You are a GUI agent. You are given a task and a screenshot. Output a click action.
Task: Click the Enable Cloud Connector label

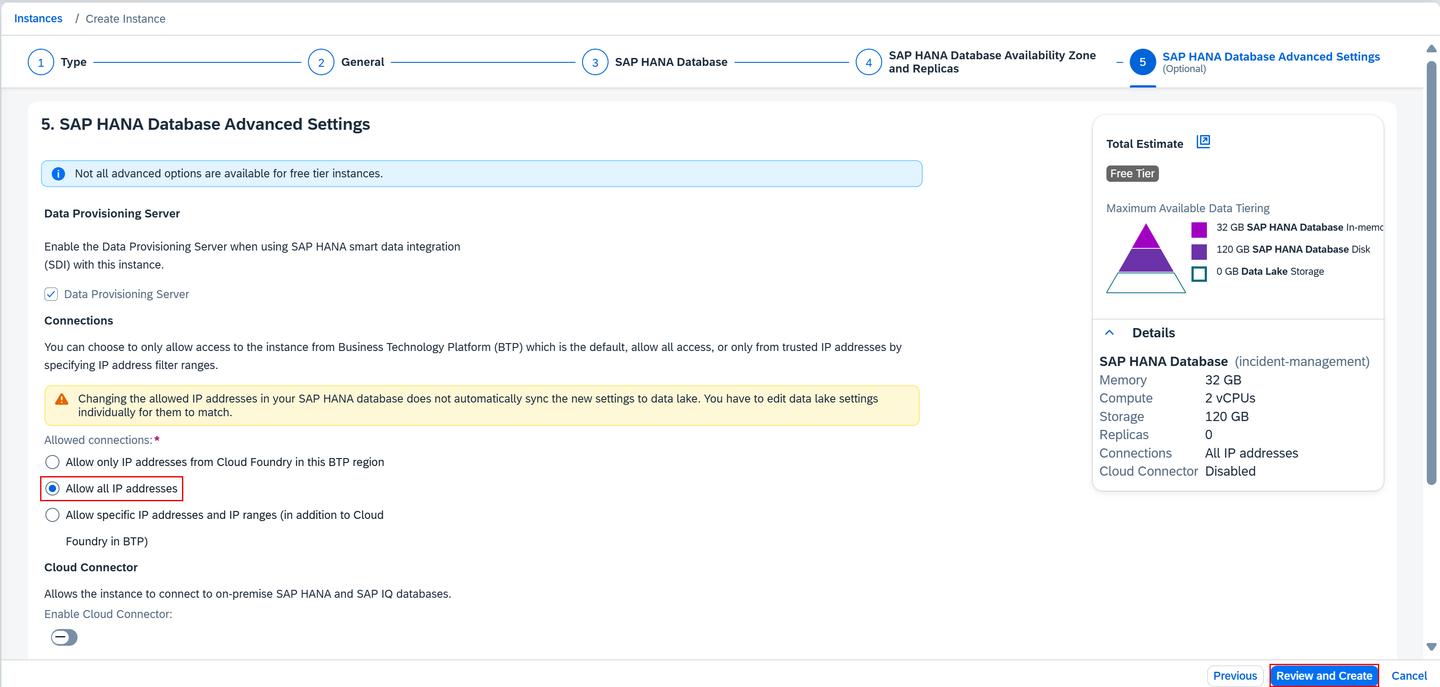point(108,614)
